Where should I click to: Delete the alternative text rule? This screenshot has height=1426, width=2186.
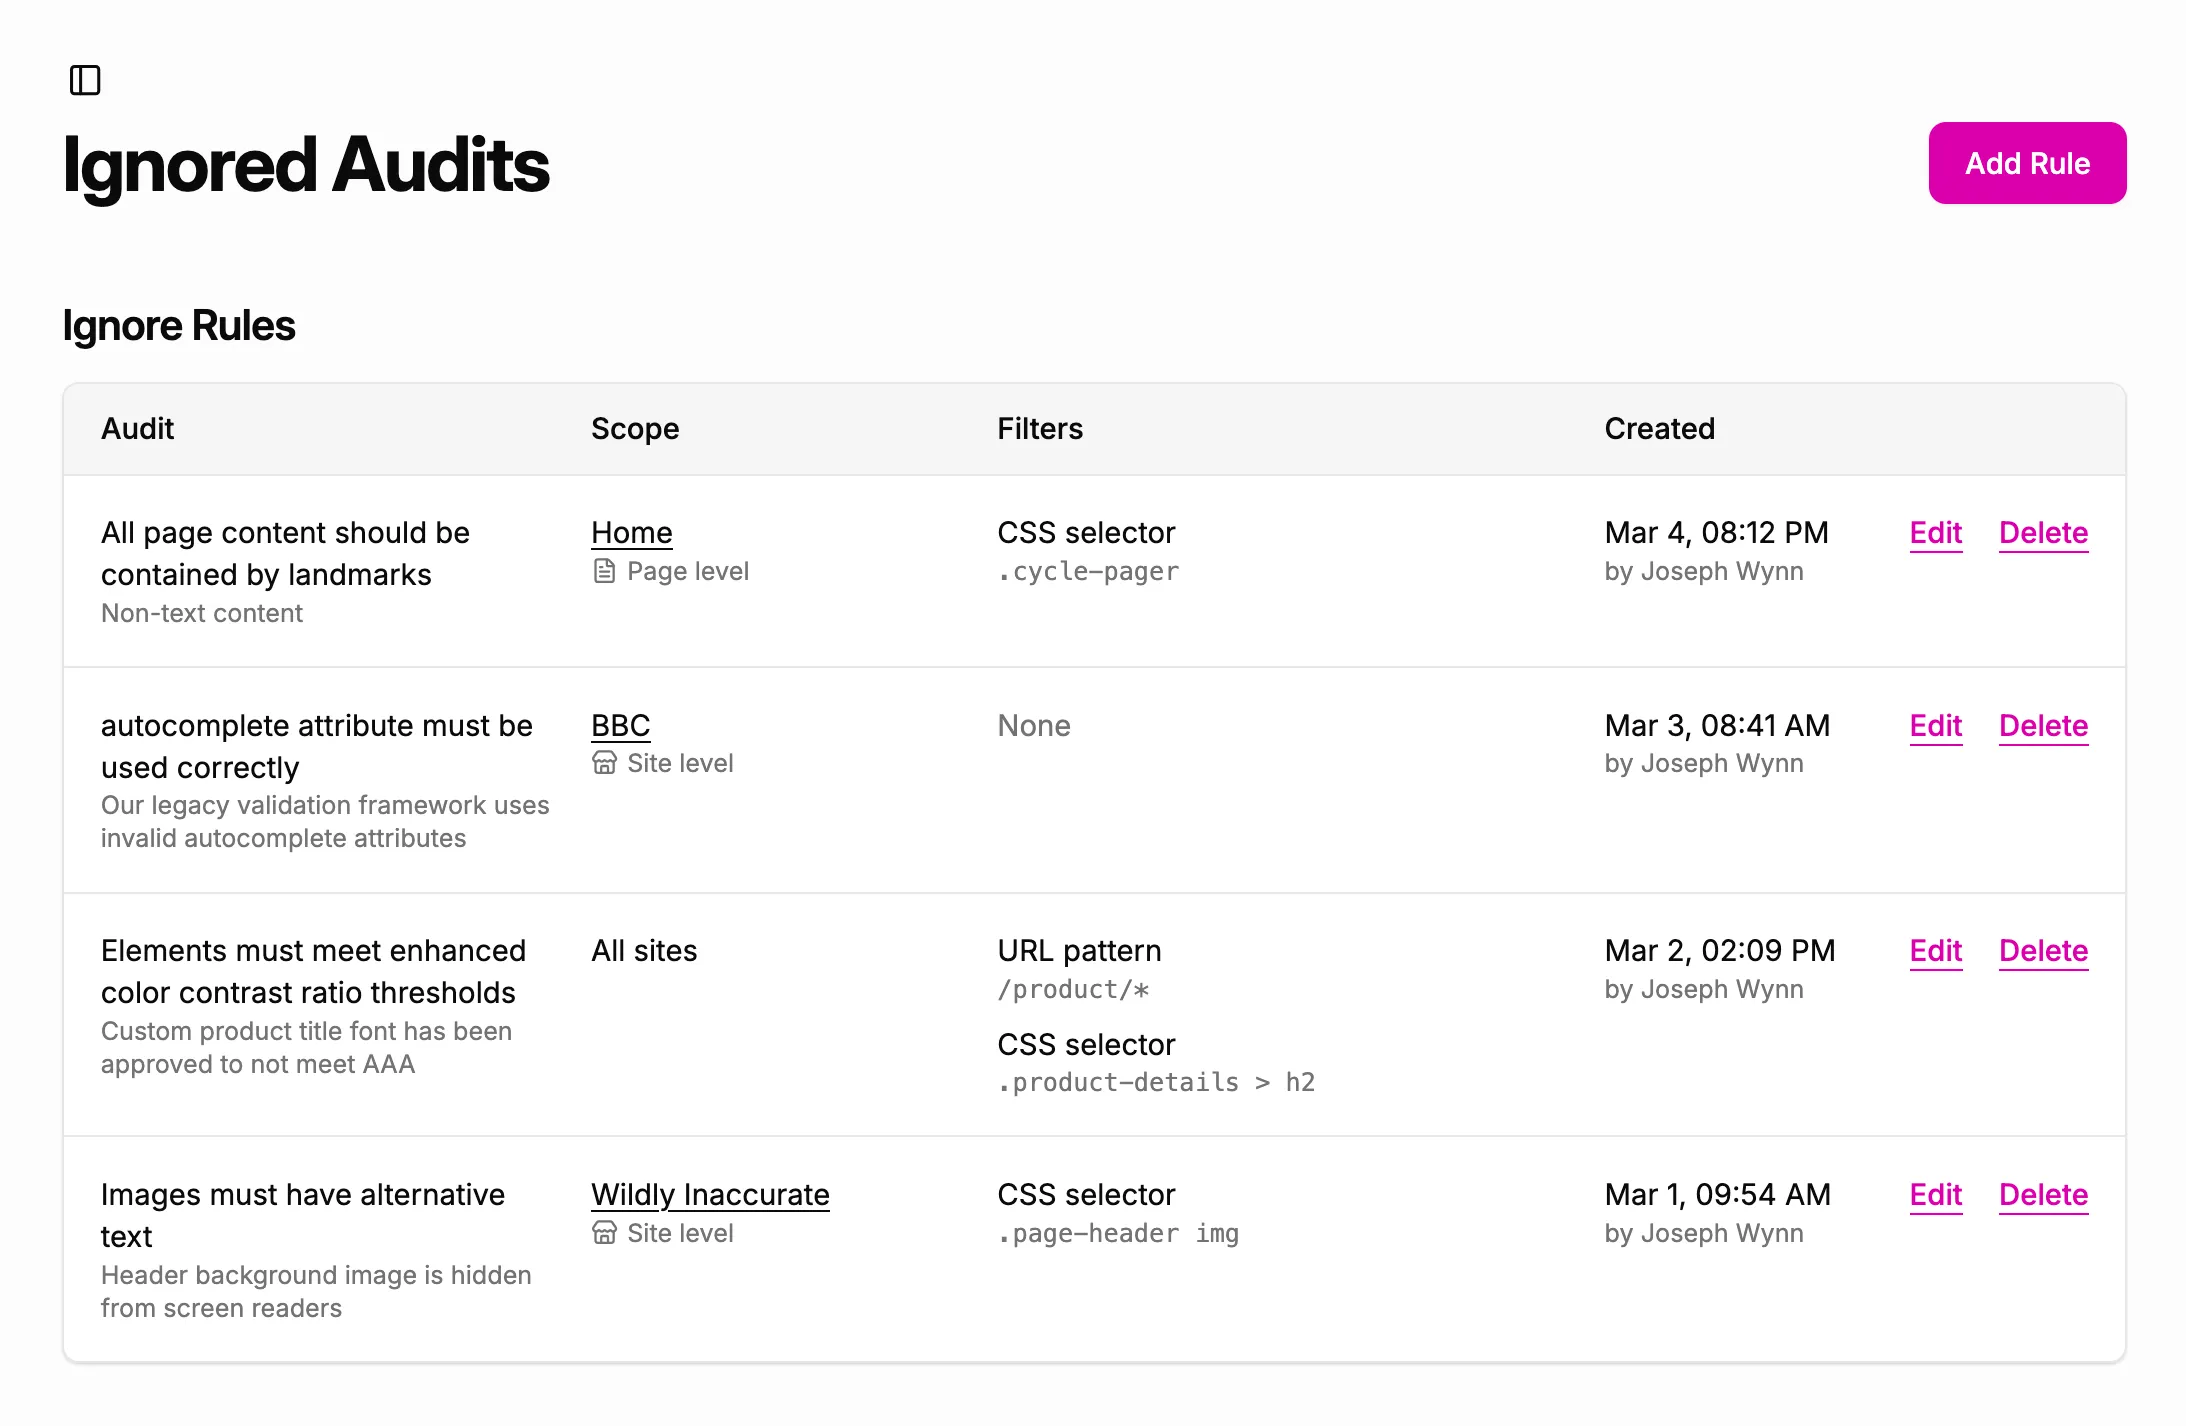point(2043,1195)
